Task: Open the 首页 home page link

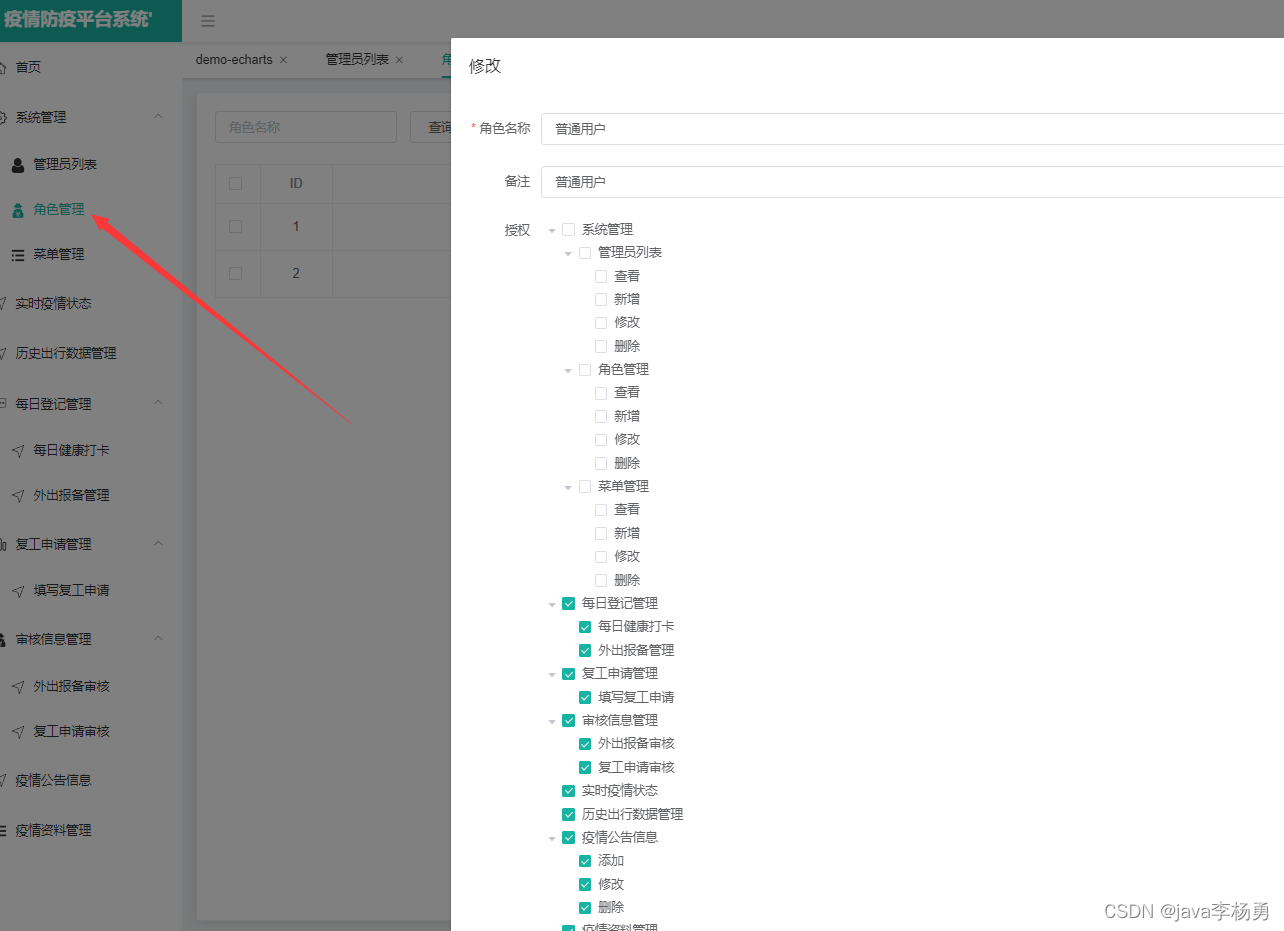Action: (x=28, y=67)
